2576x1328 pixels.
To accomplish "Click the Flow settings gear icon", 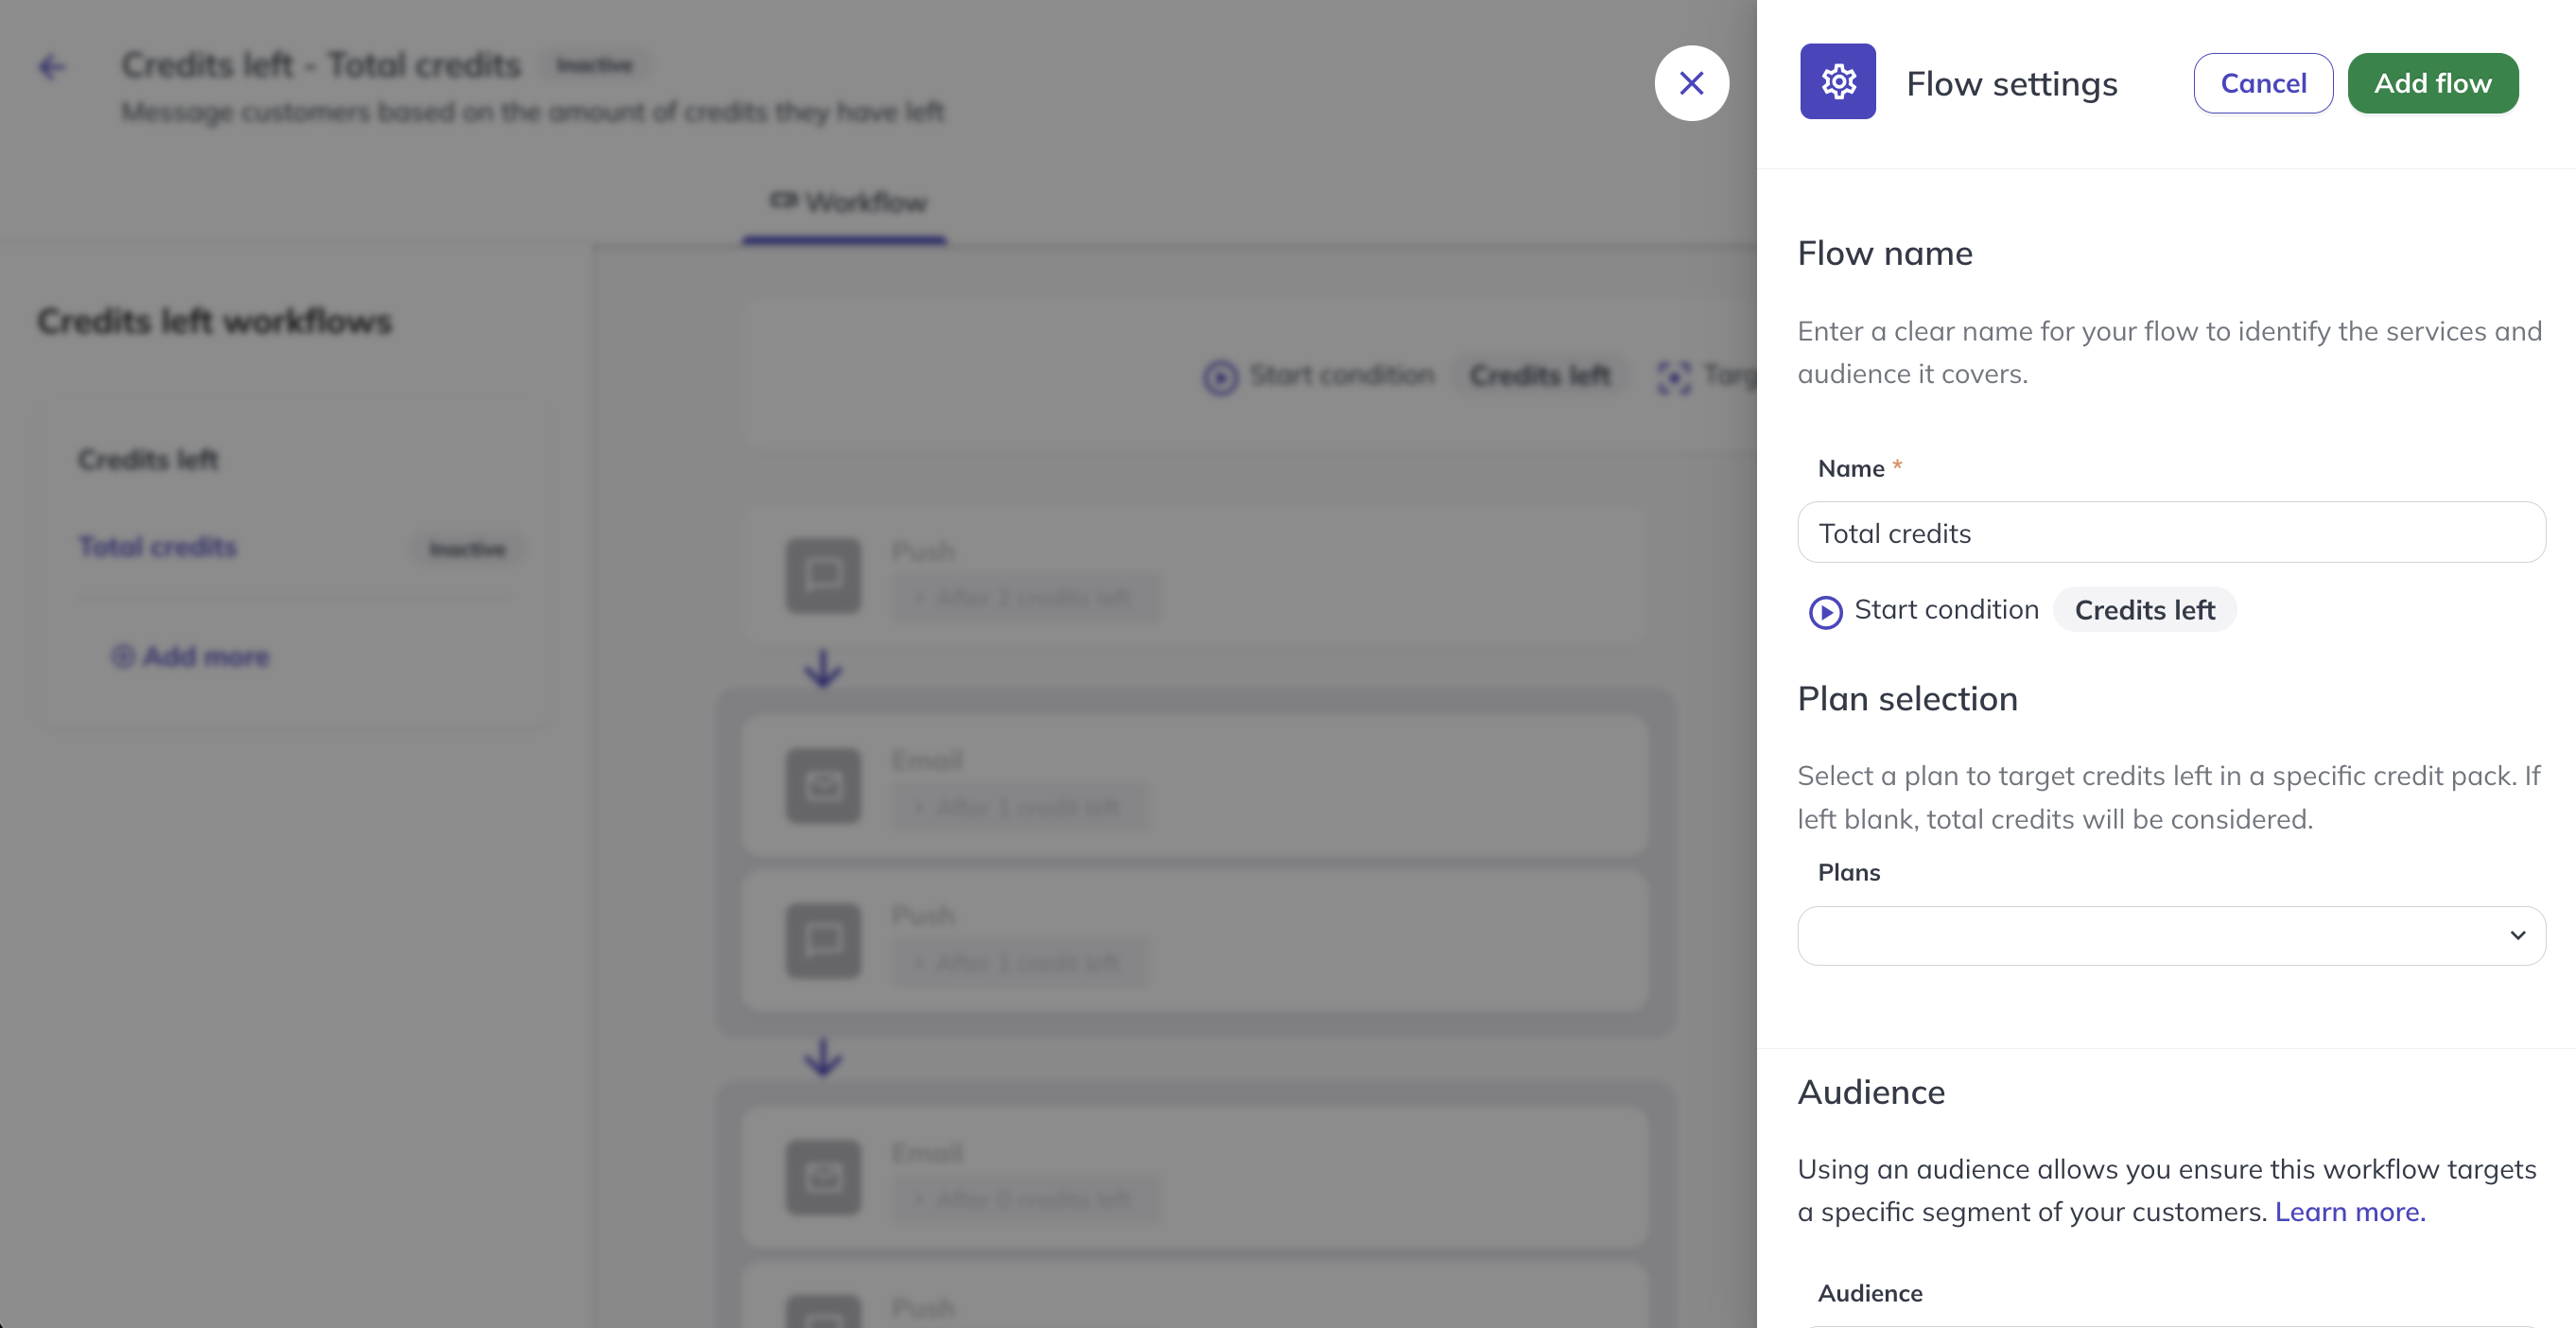I will (1838, 82).
